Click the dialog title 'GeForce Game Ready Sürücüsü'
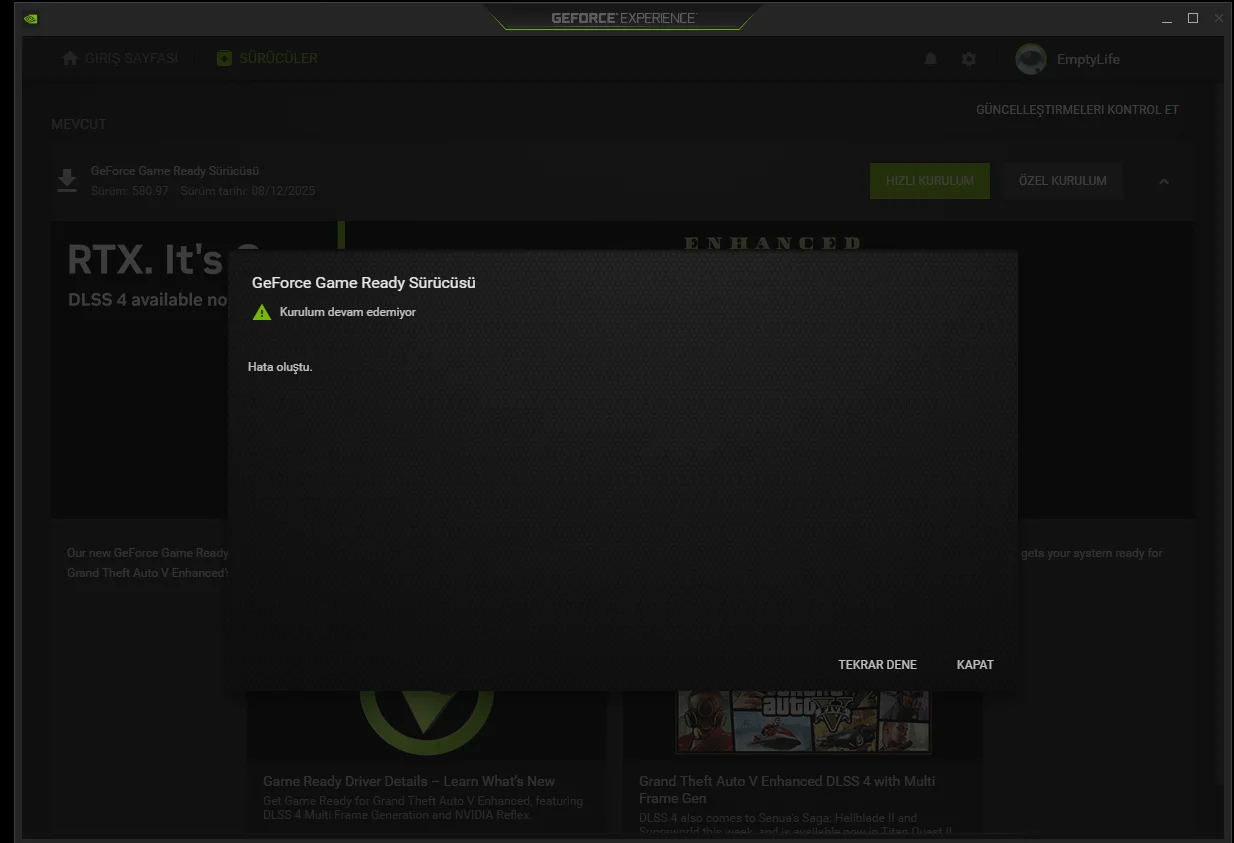 (x=364, y=283)
